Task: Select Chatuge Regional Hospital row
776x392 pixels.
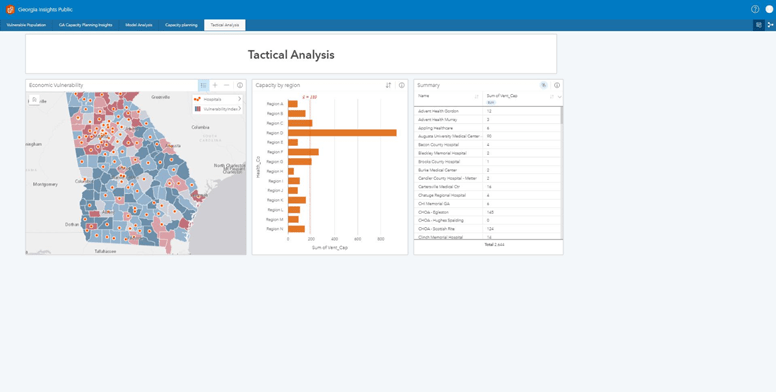Action: coord(487,195)
